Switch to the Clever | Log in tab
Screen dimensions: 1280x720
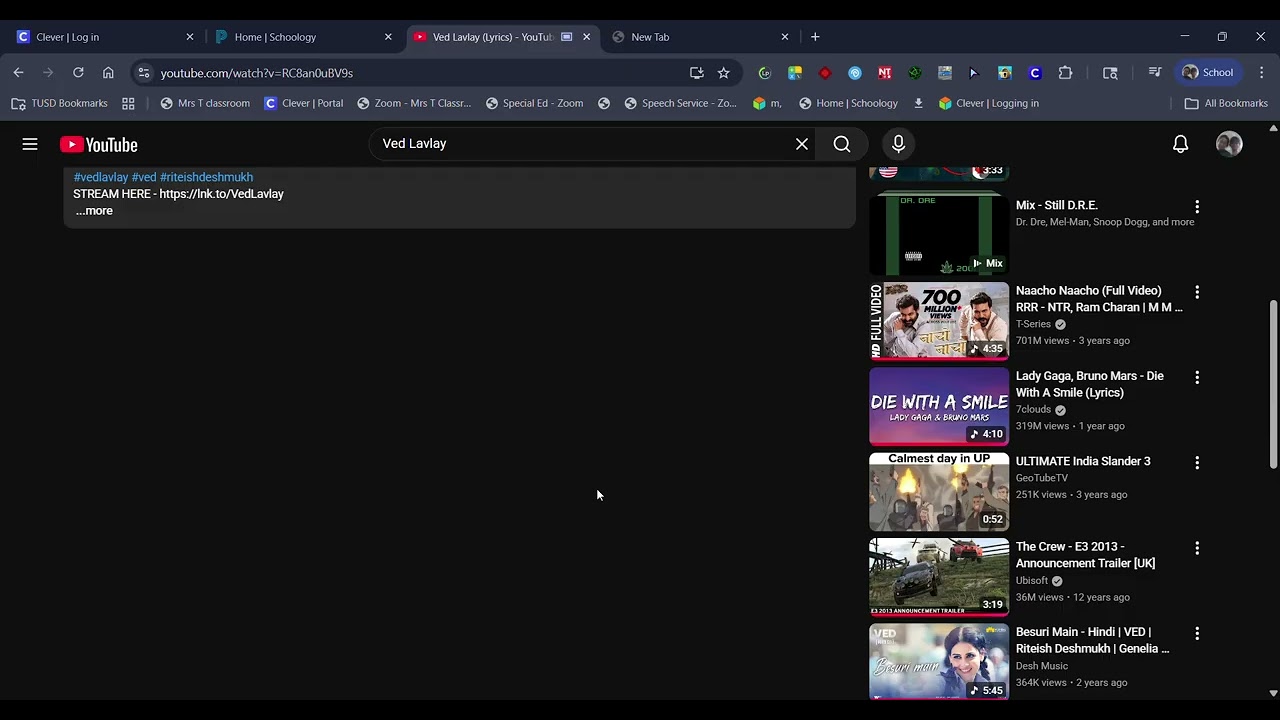click(105, 37)
